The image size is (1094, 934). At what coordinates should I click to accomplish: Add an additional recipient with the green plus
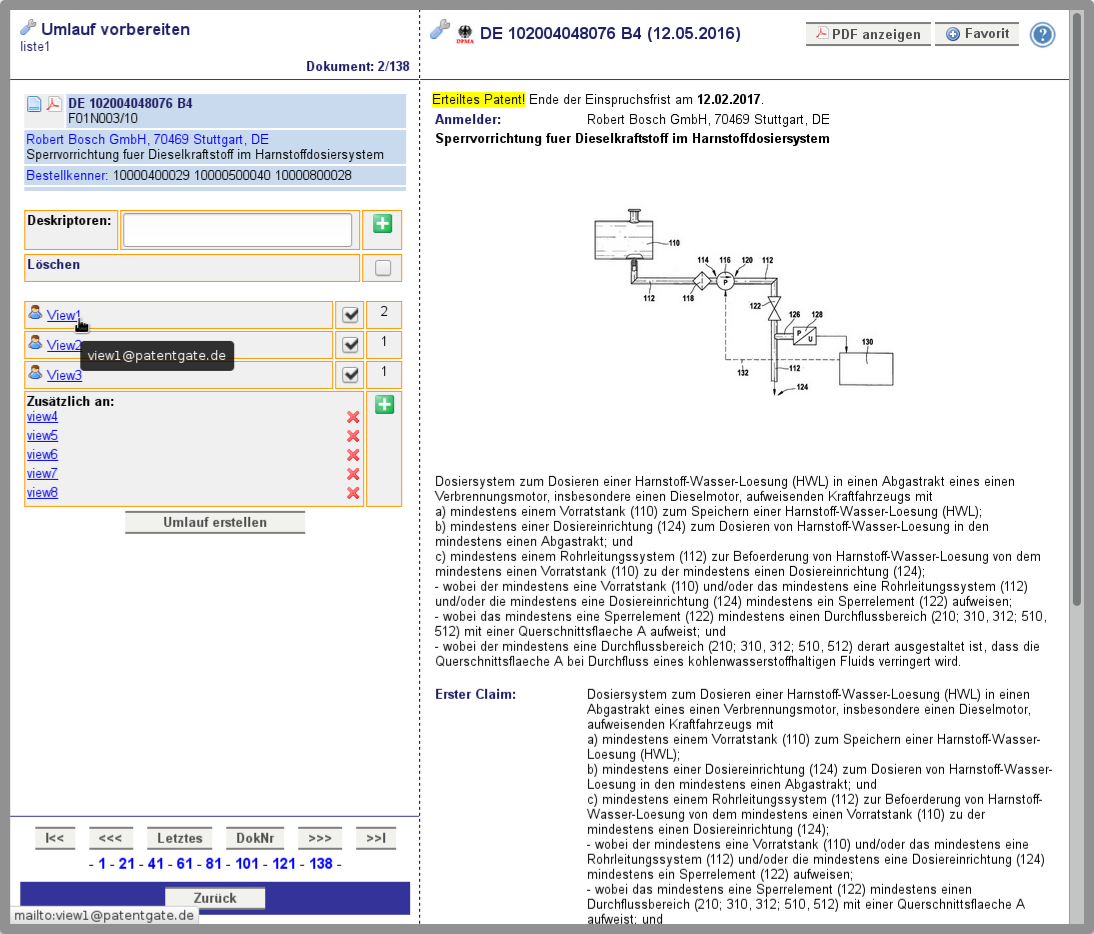pos(384,405)
